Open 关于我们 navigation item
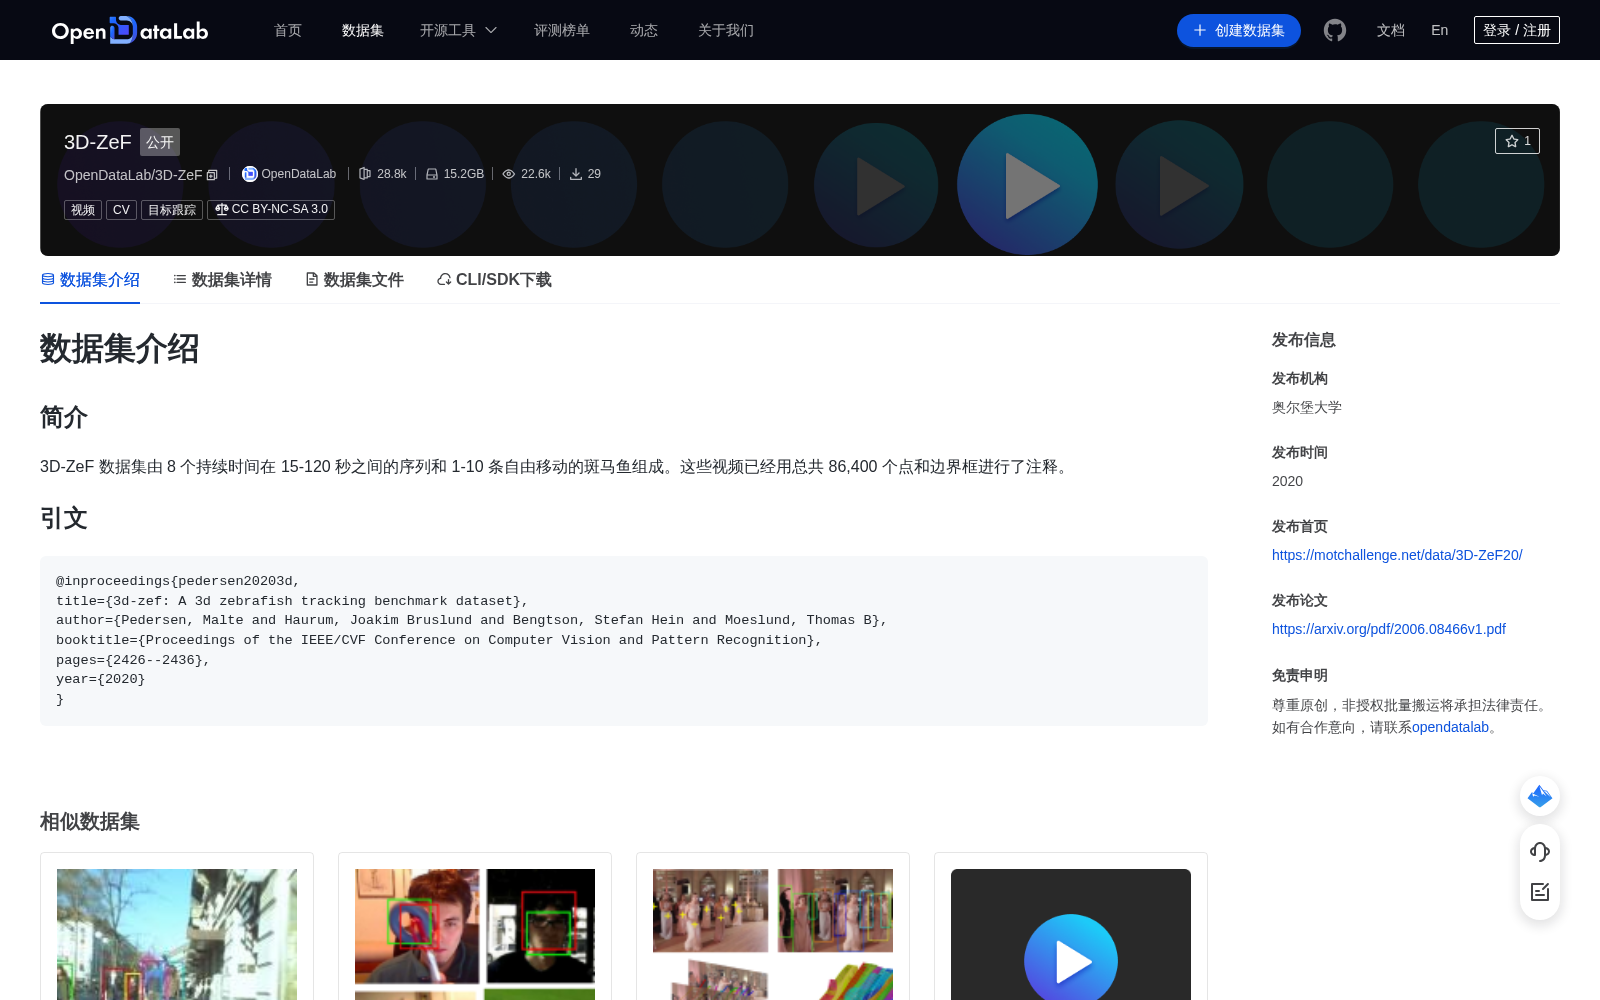Screen dimensions: 1600x1000 pos(726,30)
